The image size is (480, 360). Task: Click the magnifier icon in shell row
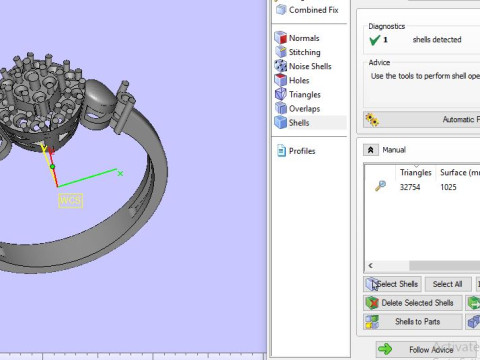pos(380,186)
